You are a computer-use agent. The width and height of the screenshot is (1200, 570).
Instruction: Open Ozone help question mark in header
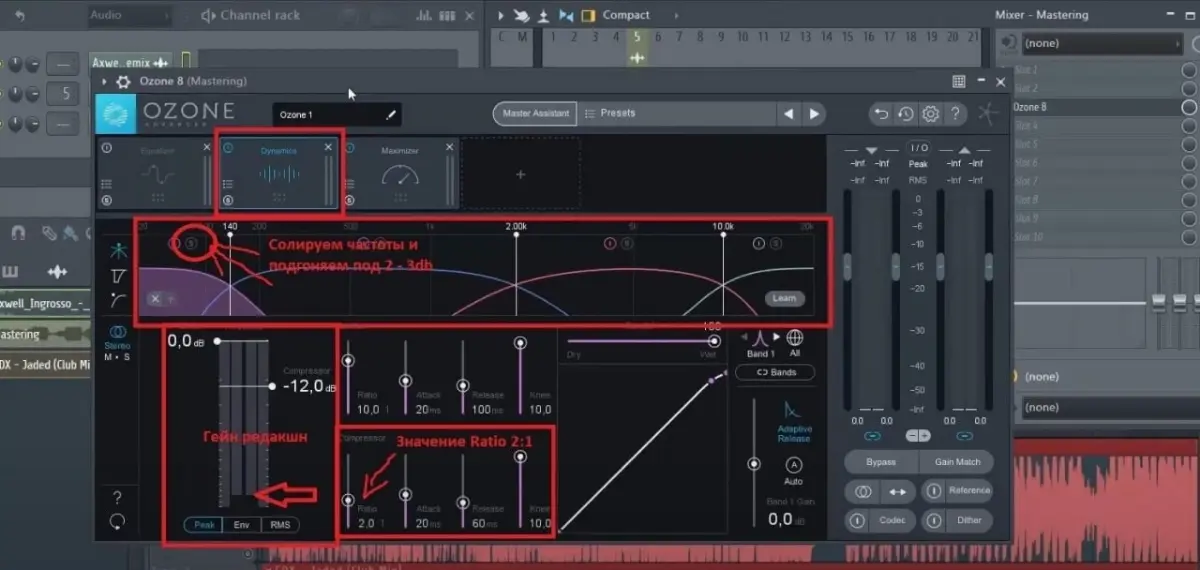955,114
